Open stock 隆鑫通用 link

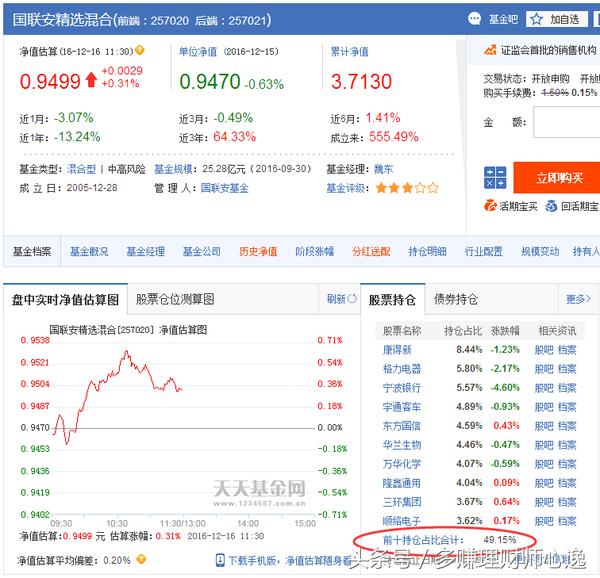coord(402,483)
